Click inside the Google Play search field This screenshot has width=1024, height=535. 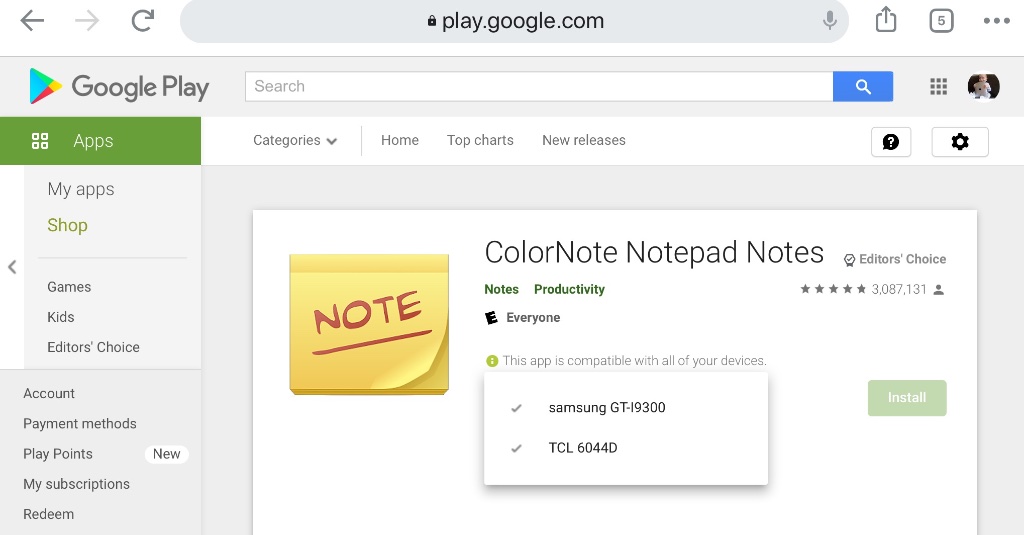pyautogui.click(x=539, y=86)
